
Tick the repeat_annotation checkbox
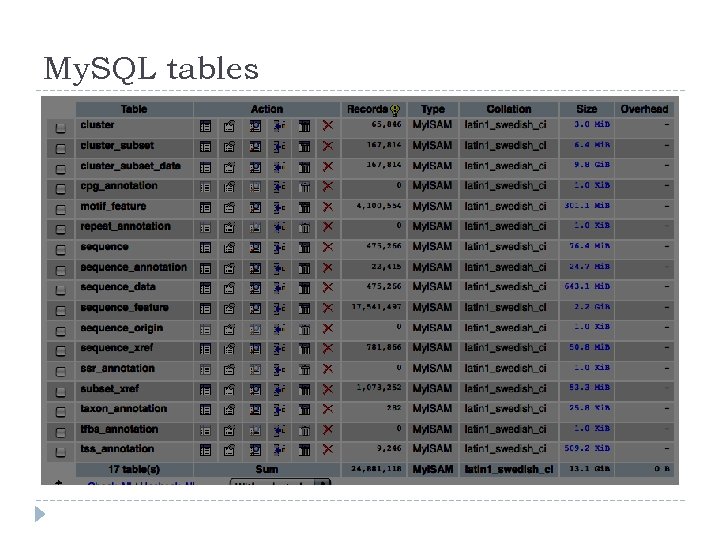click(60, 229)
